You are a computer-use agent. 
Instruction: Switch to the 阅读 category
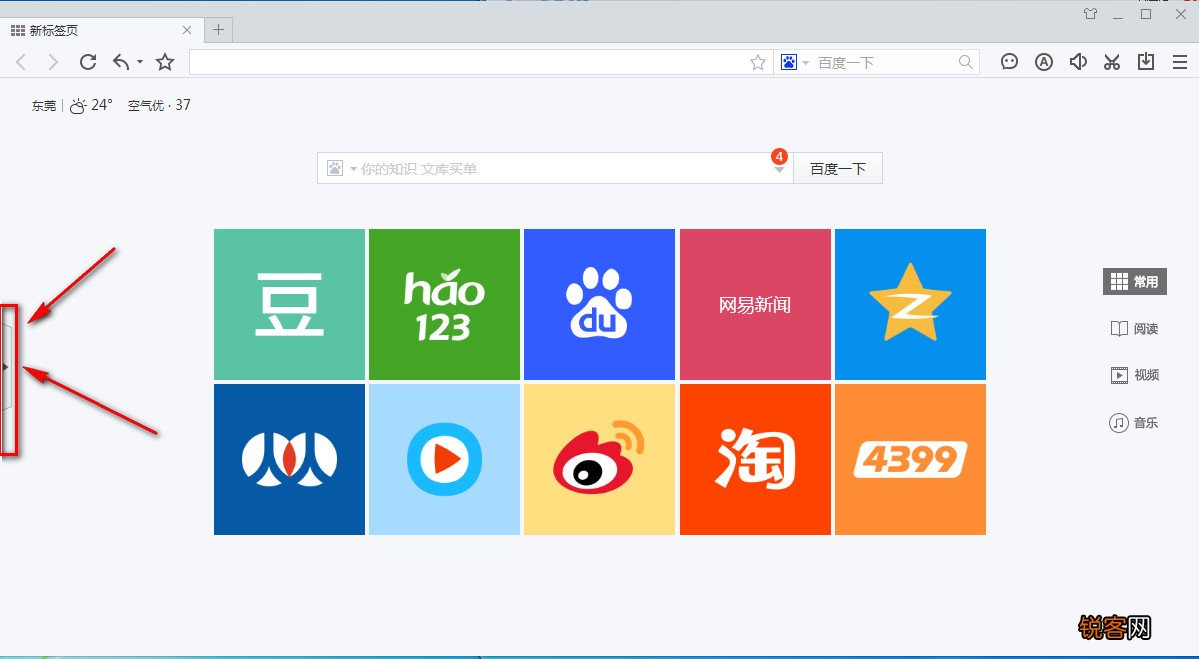[x=1135, y=329]
